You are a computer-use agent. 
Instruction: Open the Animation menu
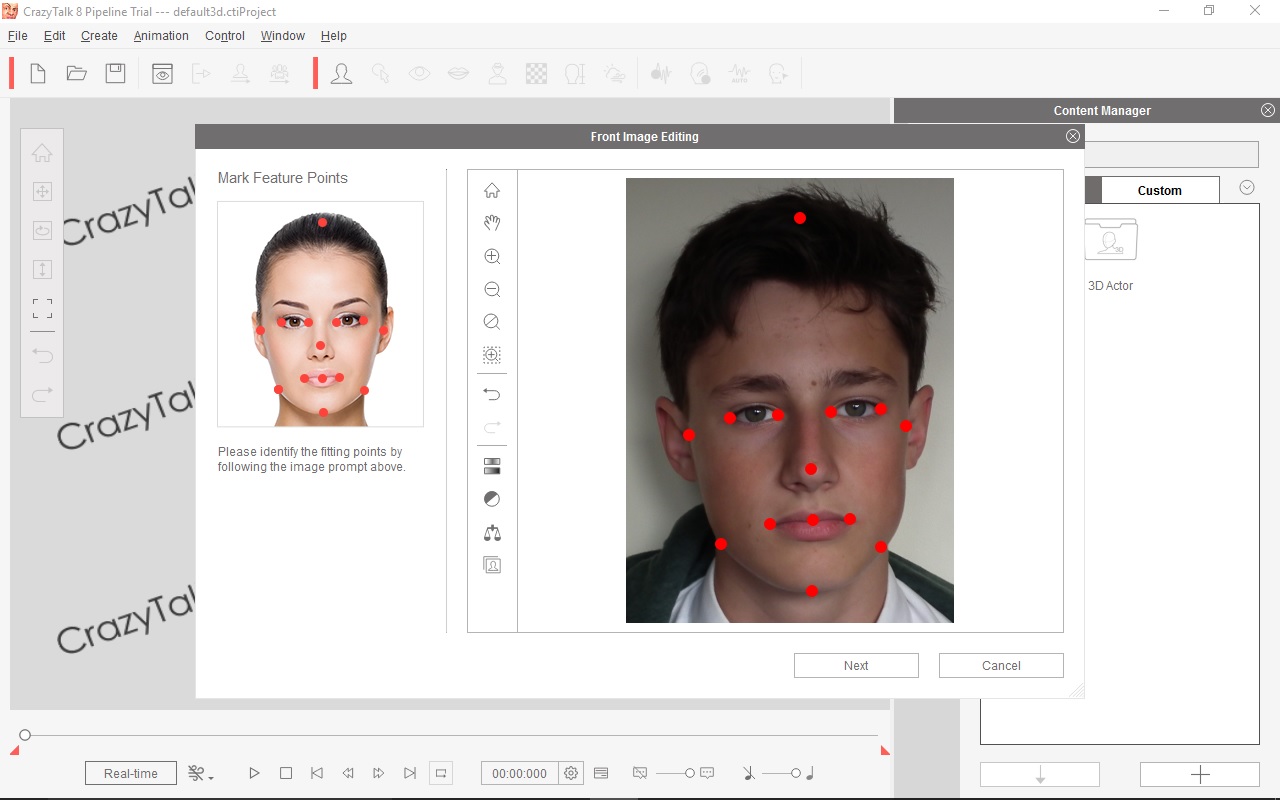click(x=161, y=36)
